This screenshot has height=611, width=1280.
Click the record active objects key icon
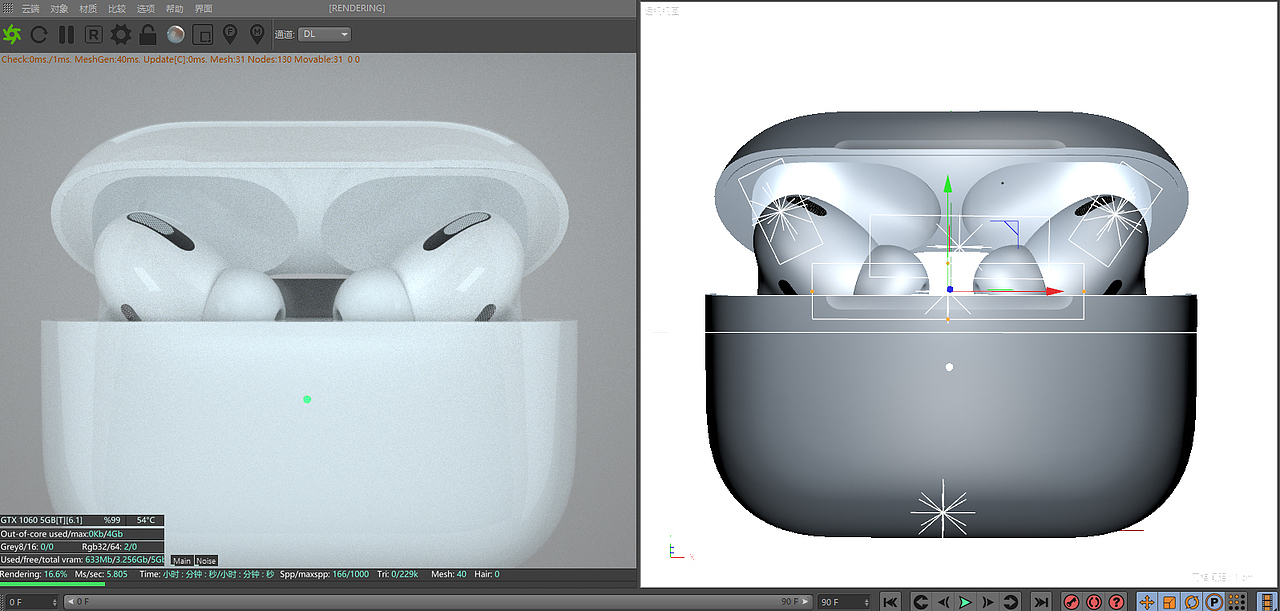click(x=1072, y=602)
